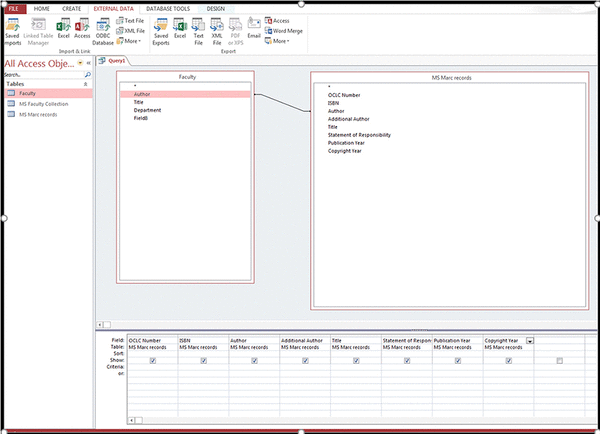Export via Email
Image resolution: width=600 pixels, height=434 pixels.
click(x=254, y=29)
